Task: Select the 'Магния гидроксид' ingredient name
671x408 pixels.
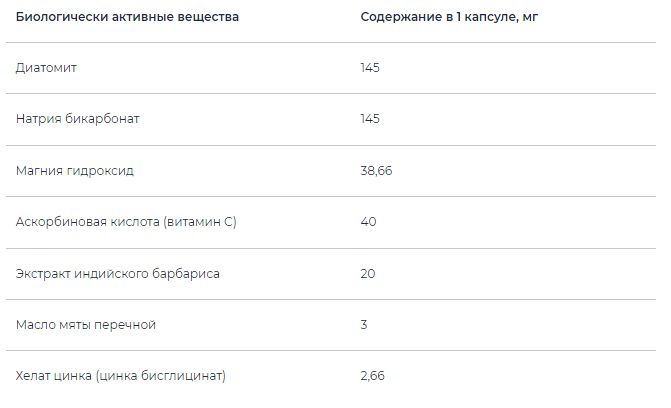Action: click(75, 171)
